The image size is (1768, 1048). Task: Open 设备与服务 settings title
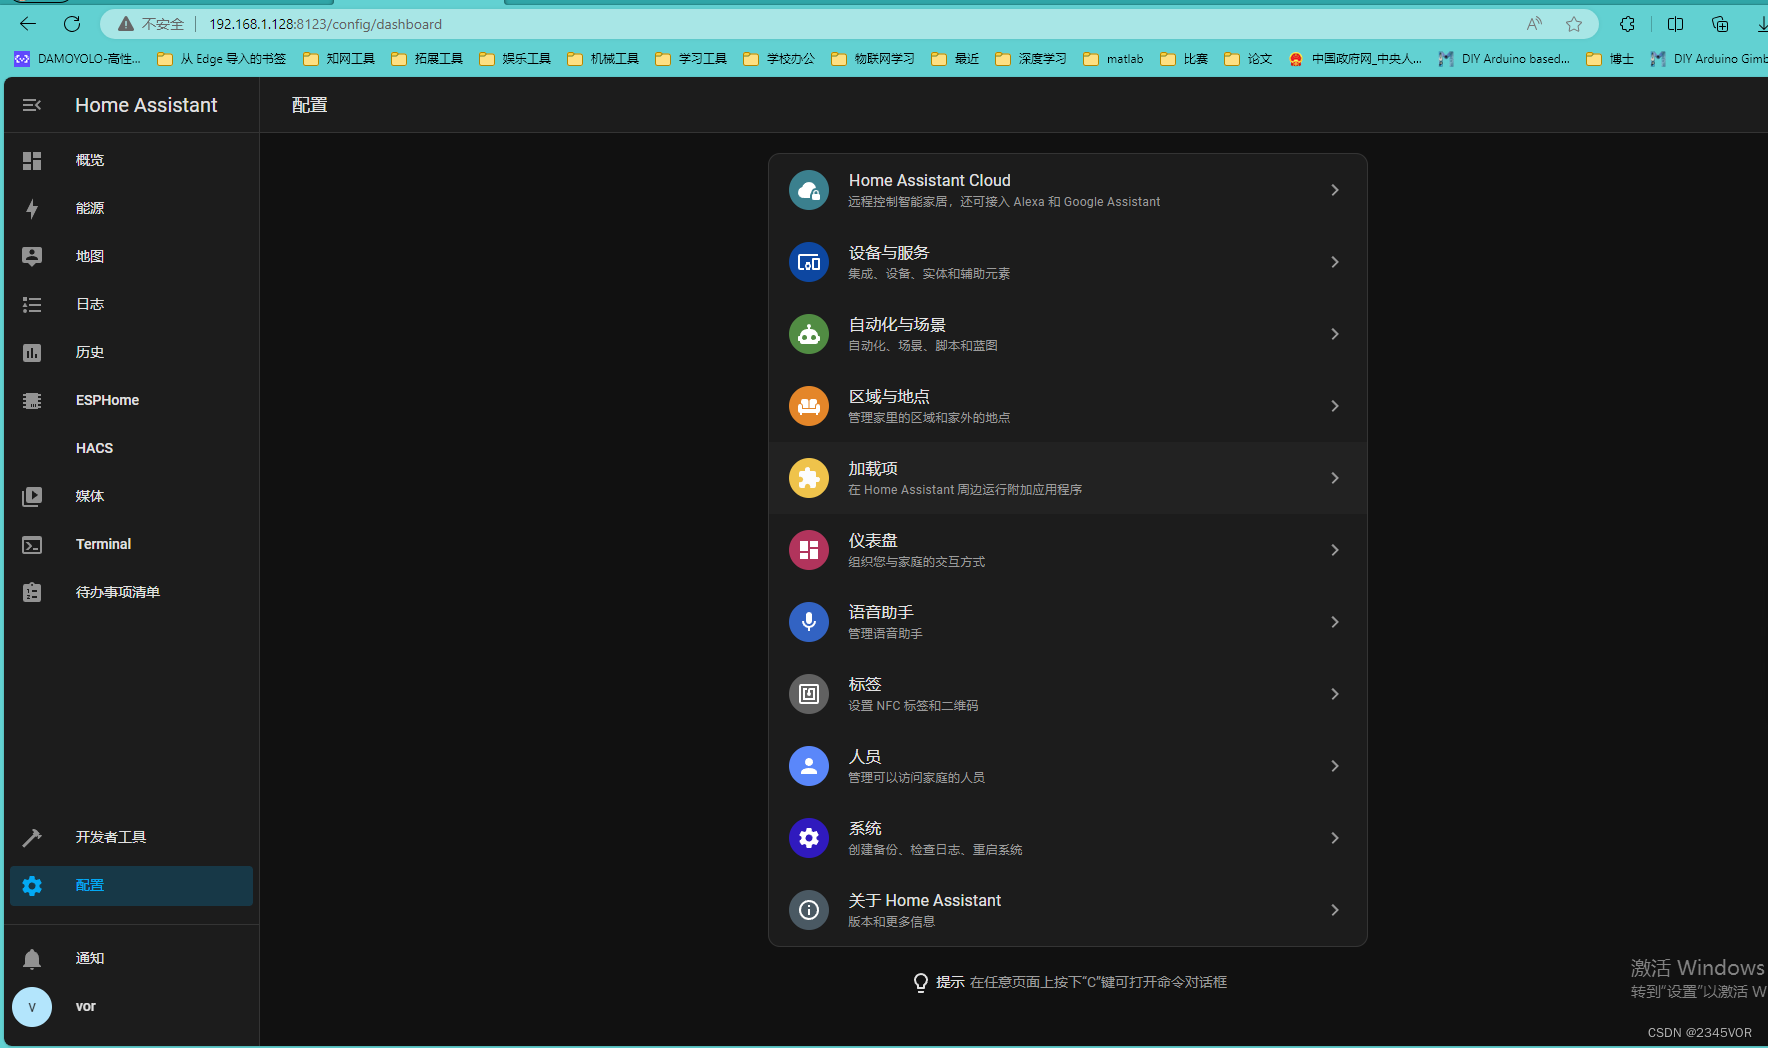coord(889,252)
